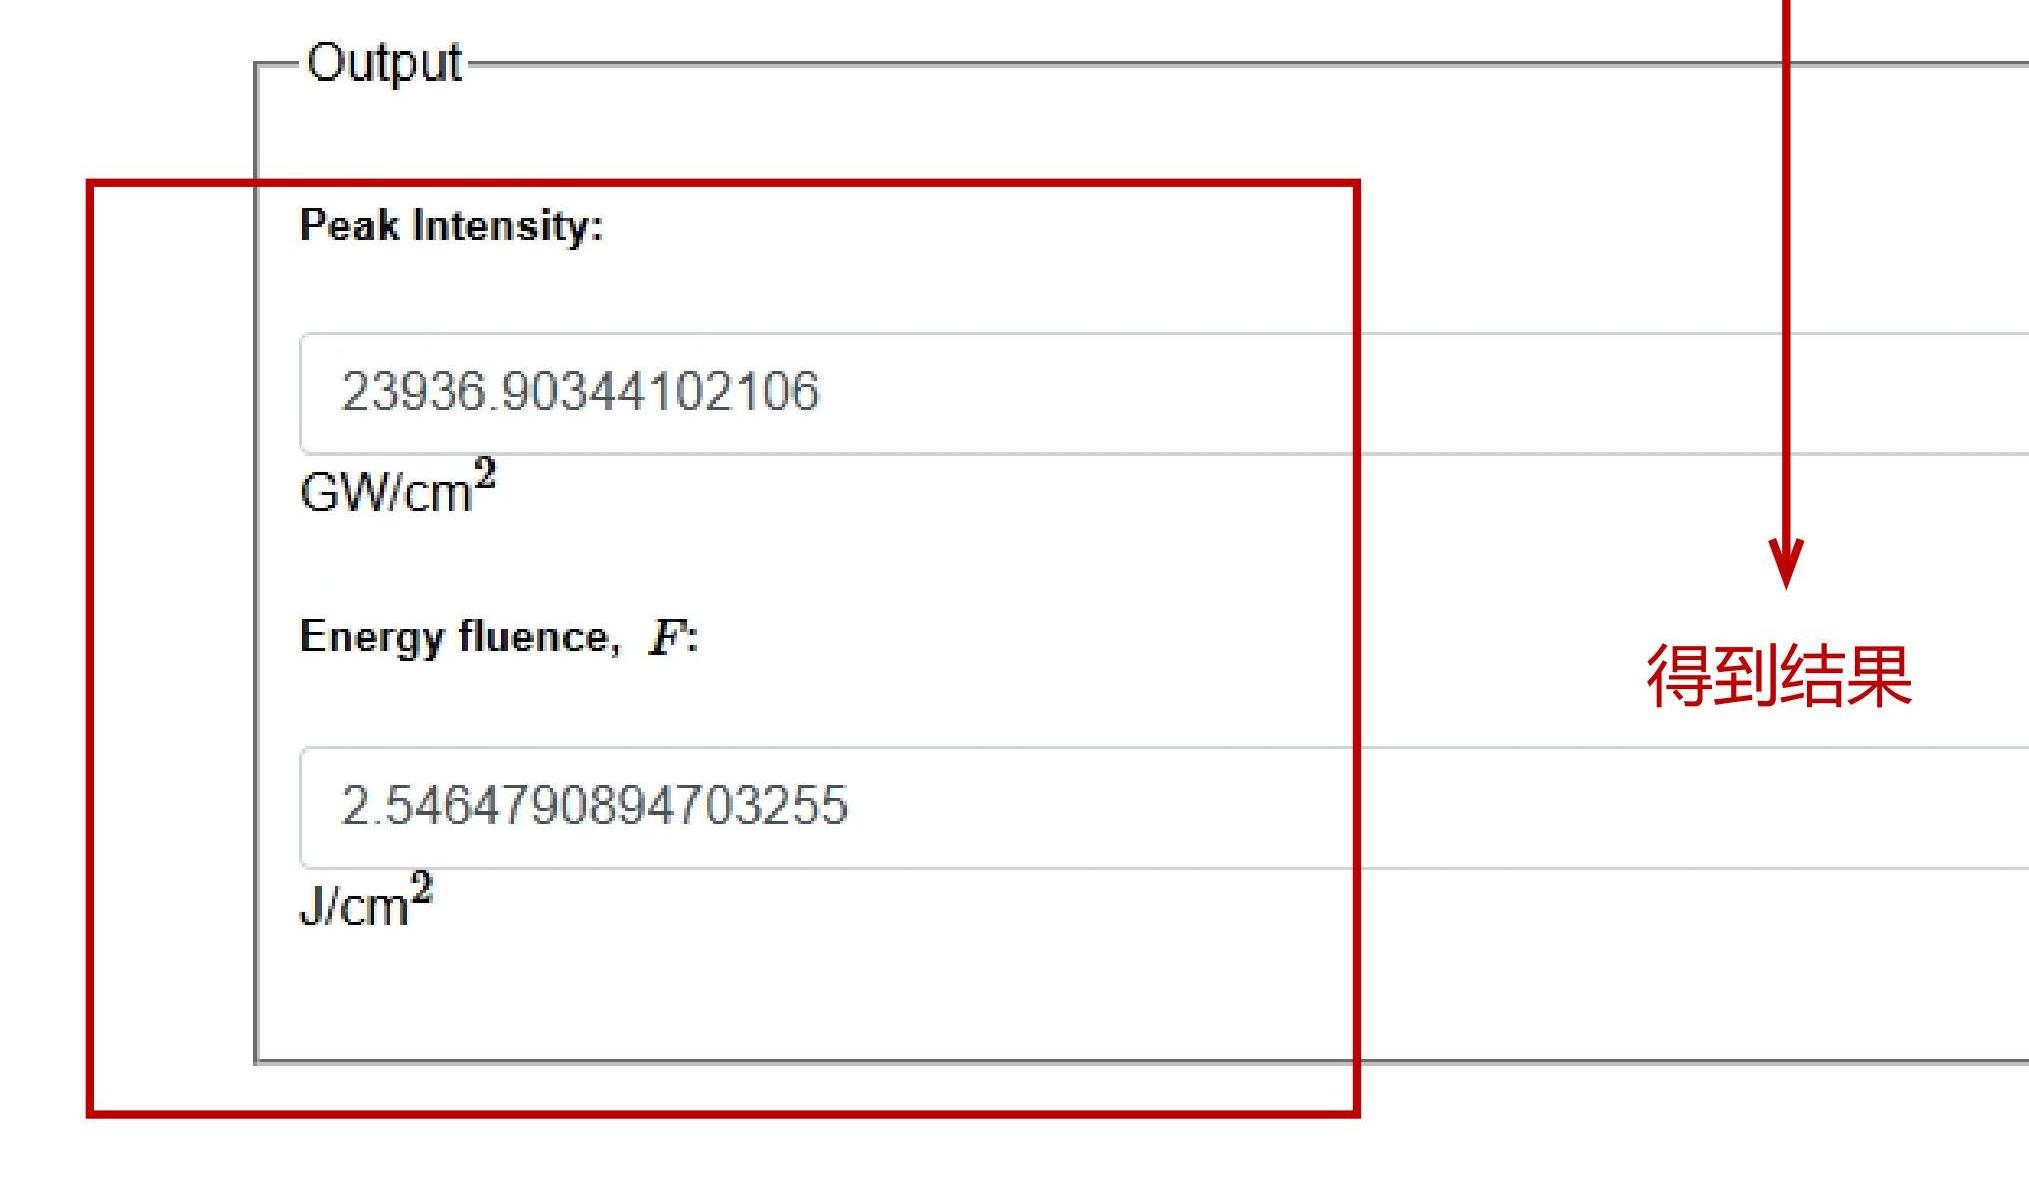Image resolution: width=2029 pixels, height=1192 pixels.
Task: Click the GW/cm² unit text
Action: (397, 489)
